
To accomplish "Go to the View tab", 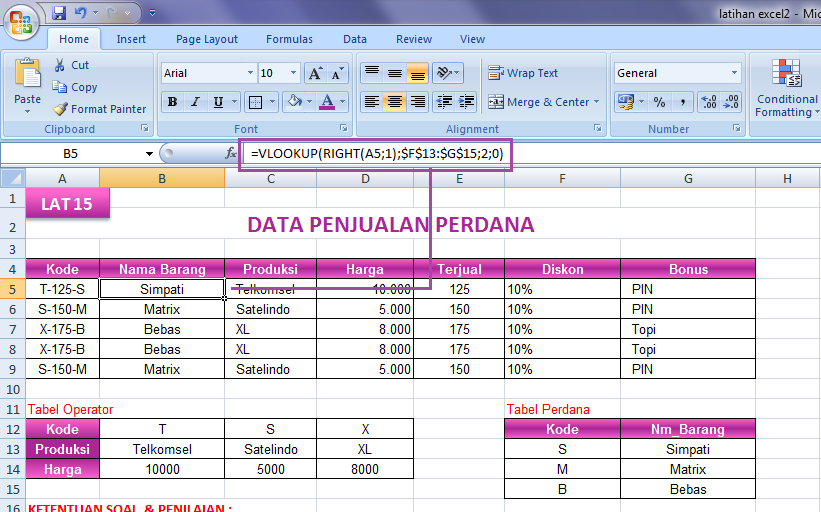I will [472, 39].
